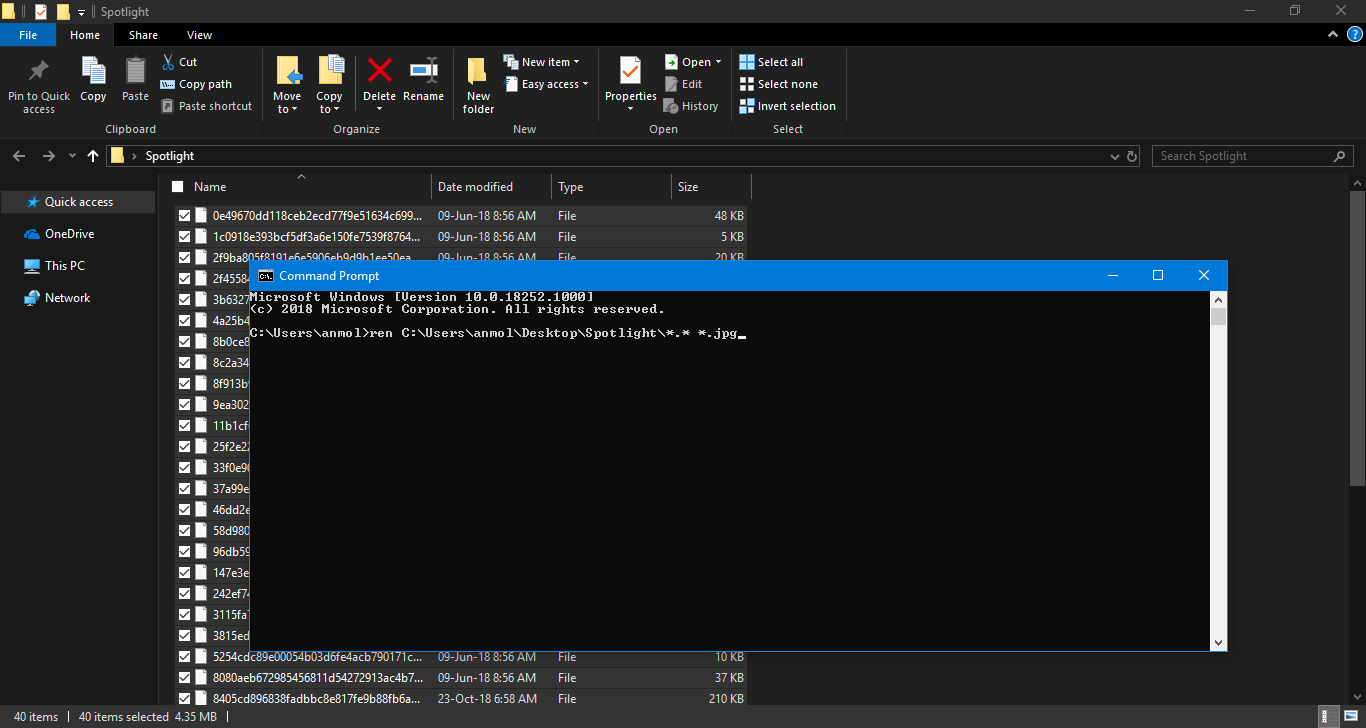This screenshot has height=728, width=1366.
Task: Open the File menu tab
Action: pos(28,35)
